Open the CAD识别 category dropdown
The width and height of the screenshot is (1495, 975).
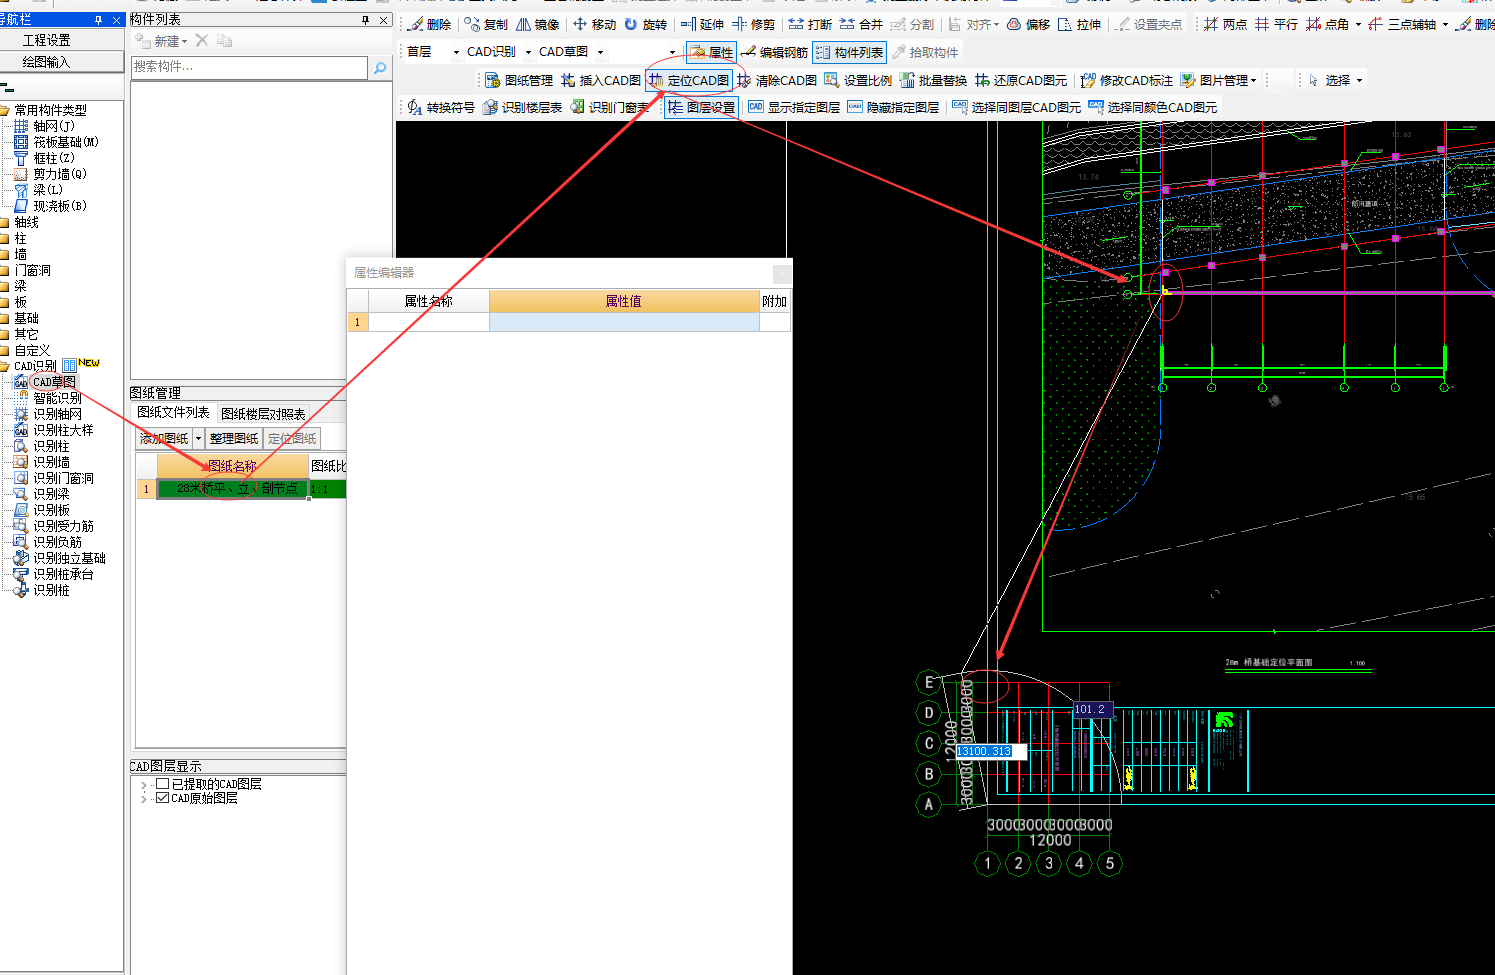coord(528,52)
